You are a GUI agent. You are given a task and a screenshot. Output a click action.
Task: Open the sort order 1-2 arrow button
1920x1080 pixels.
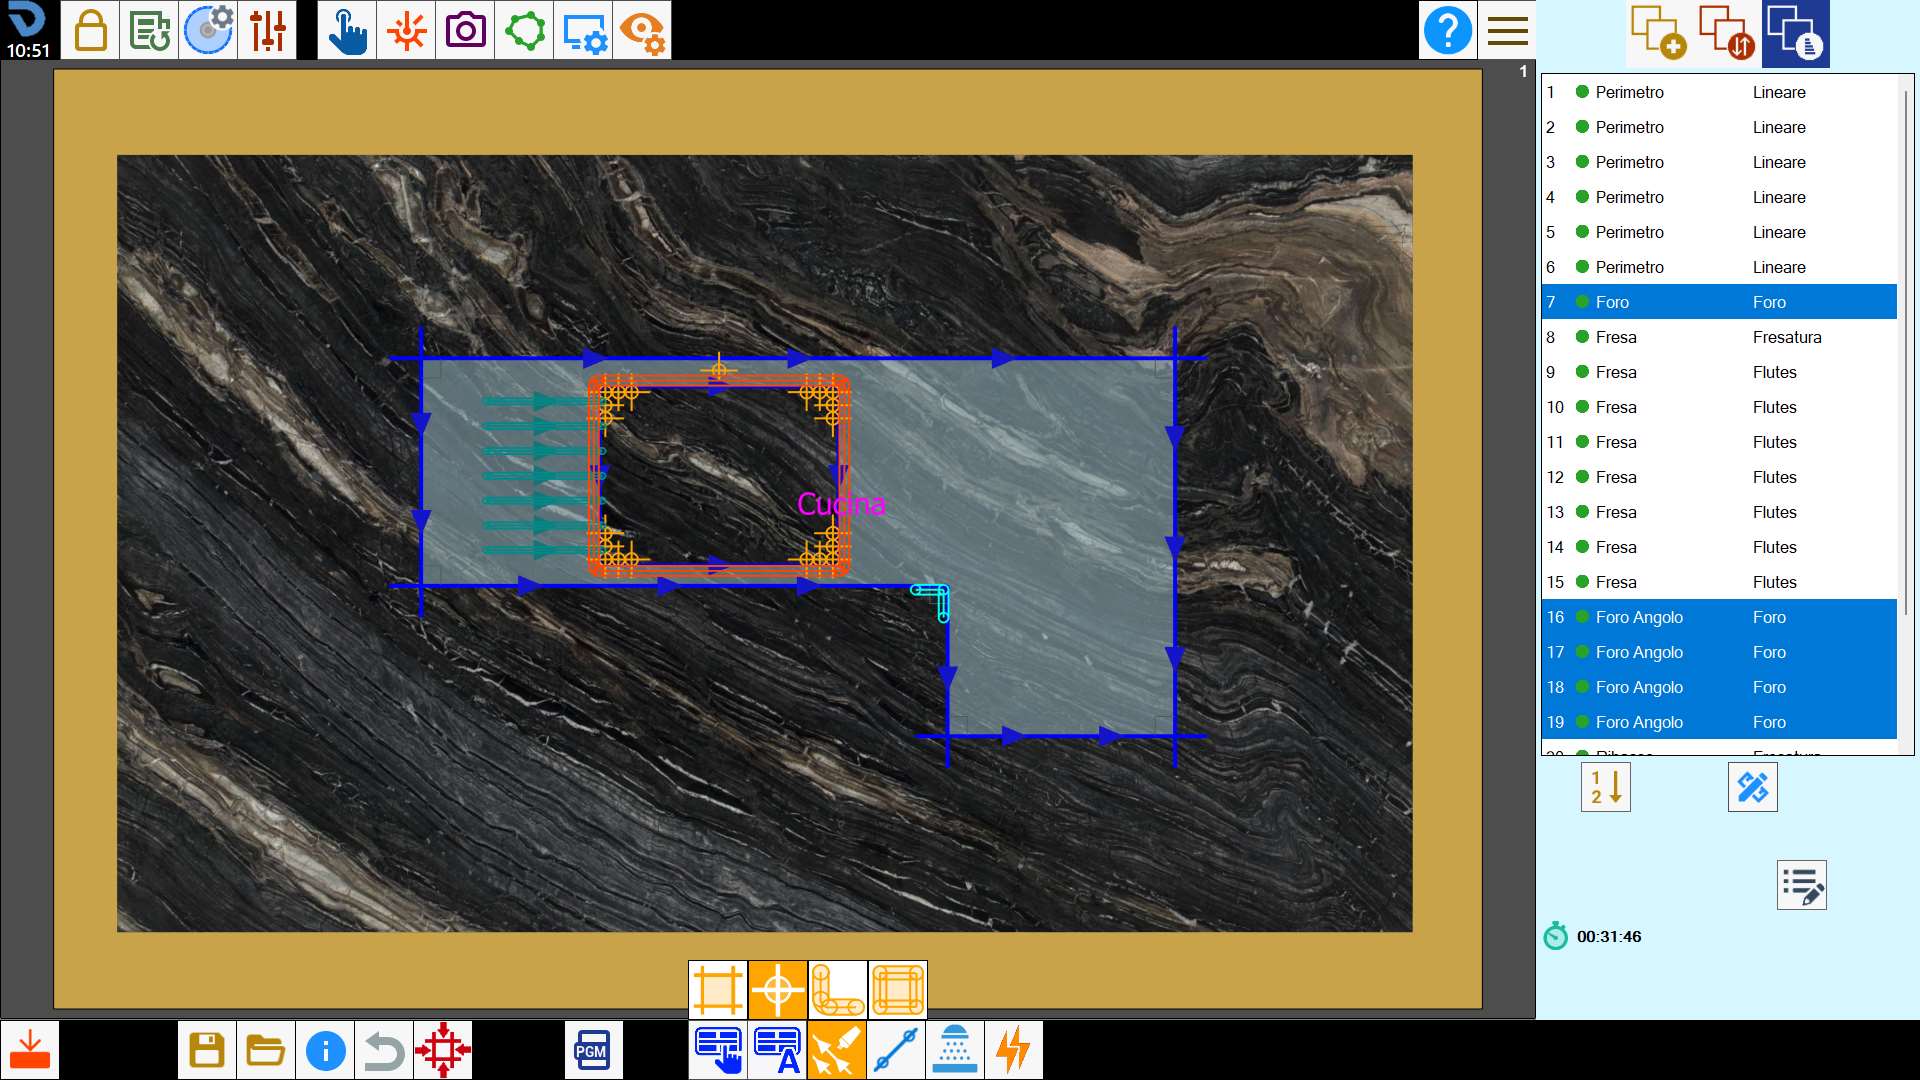click(x=1606, y=787)
